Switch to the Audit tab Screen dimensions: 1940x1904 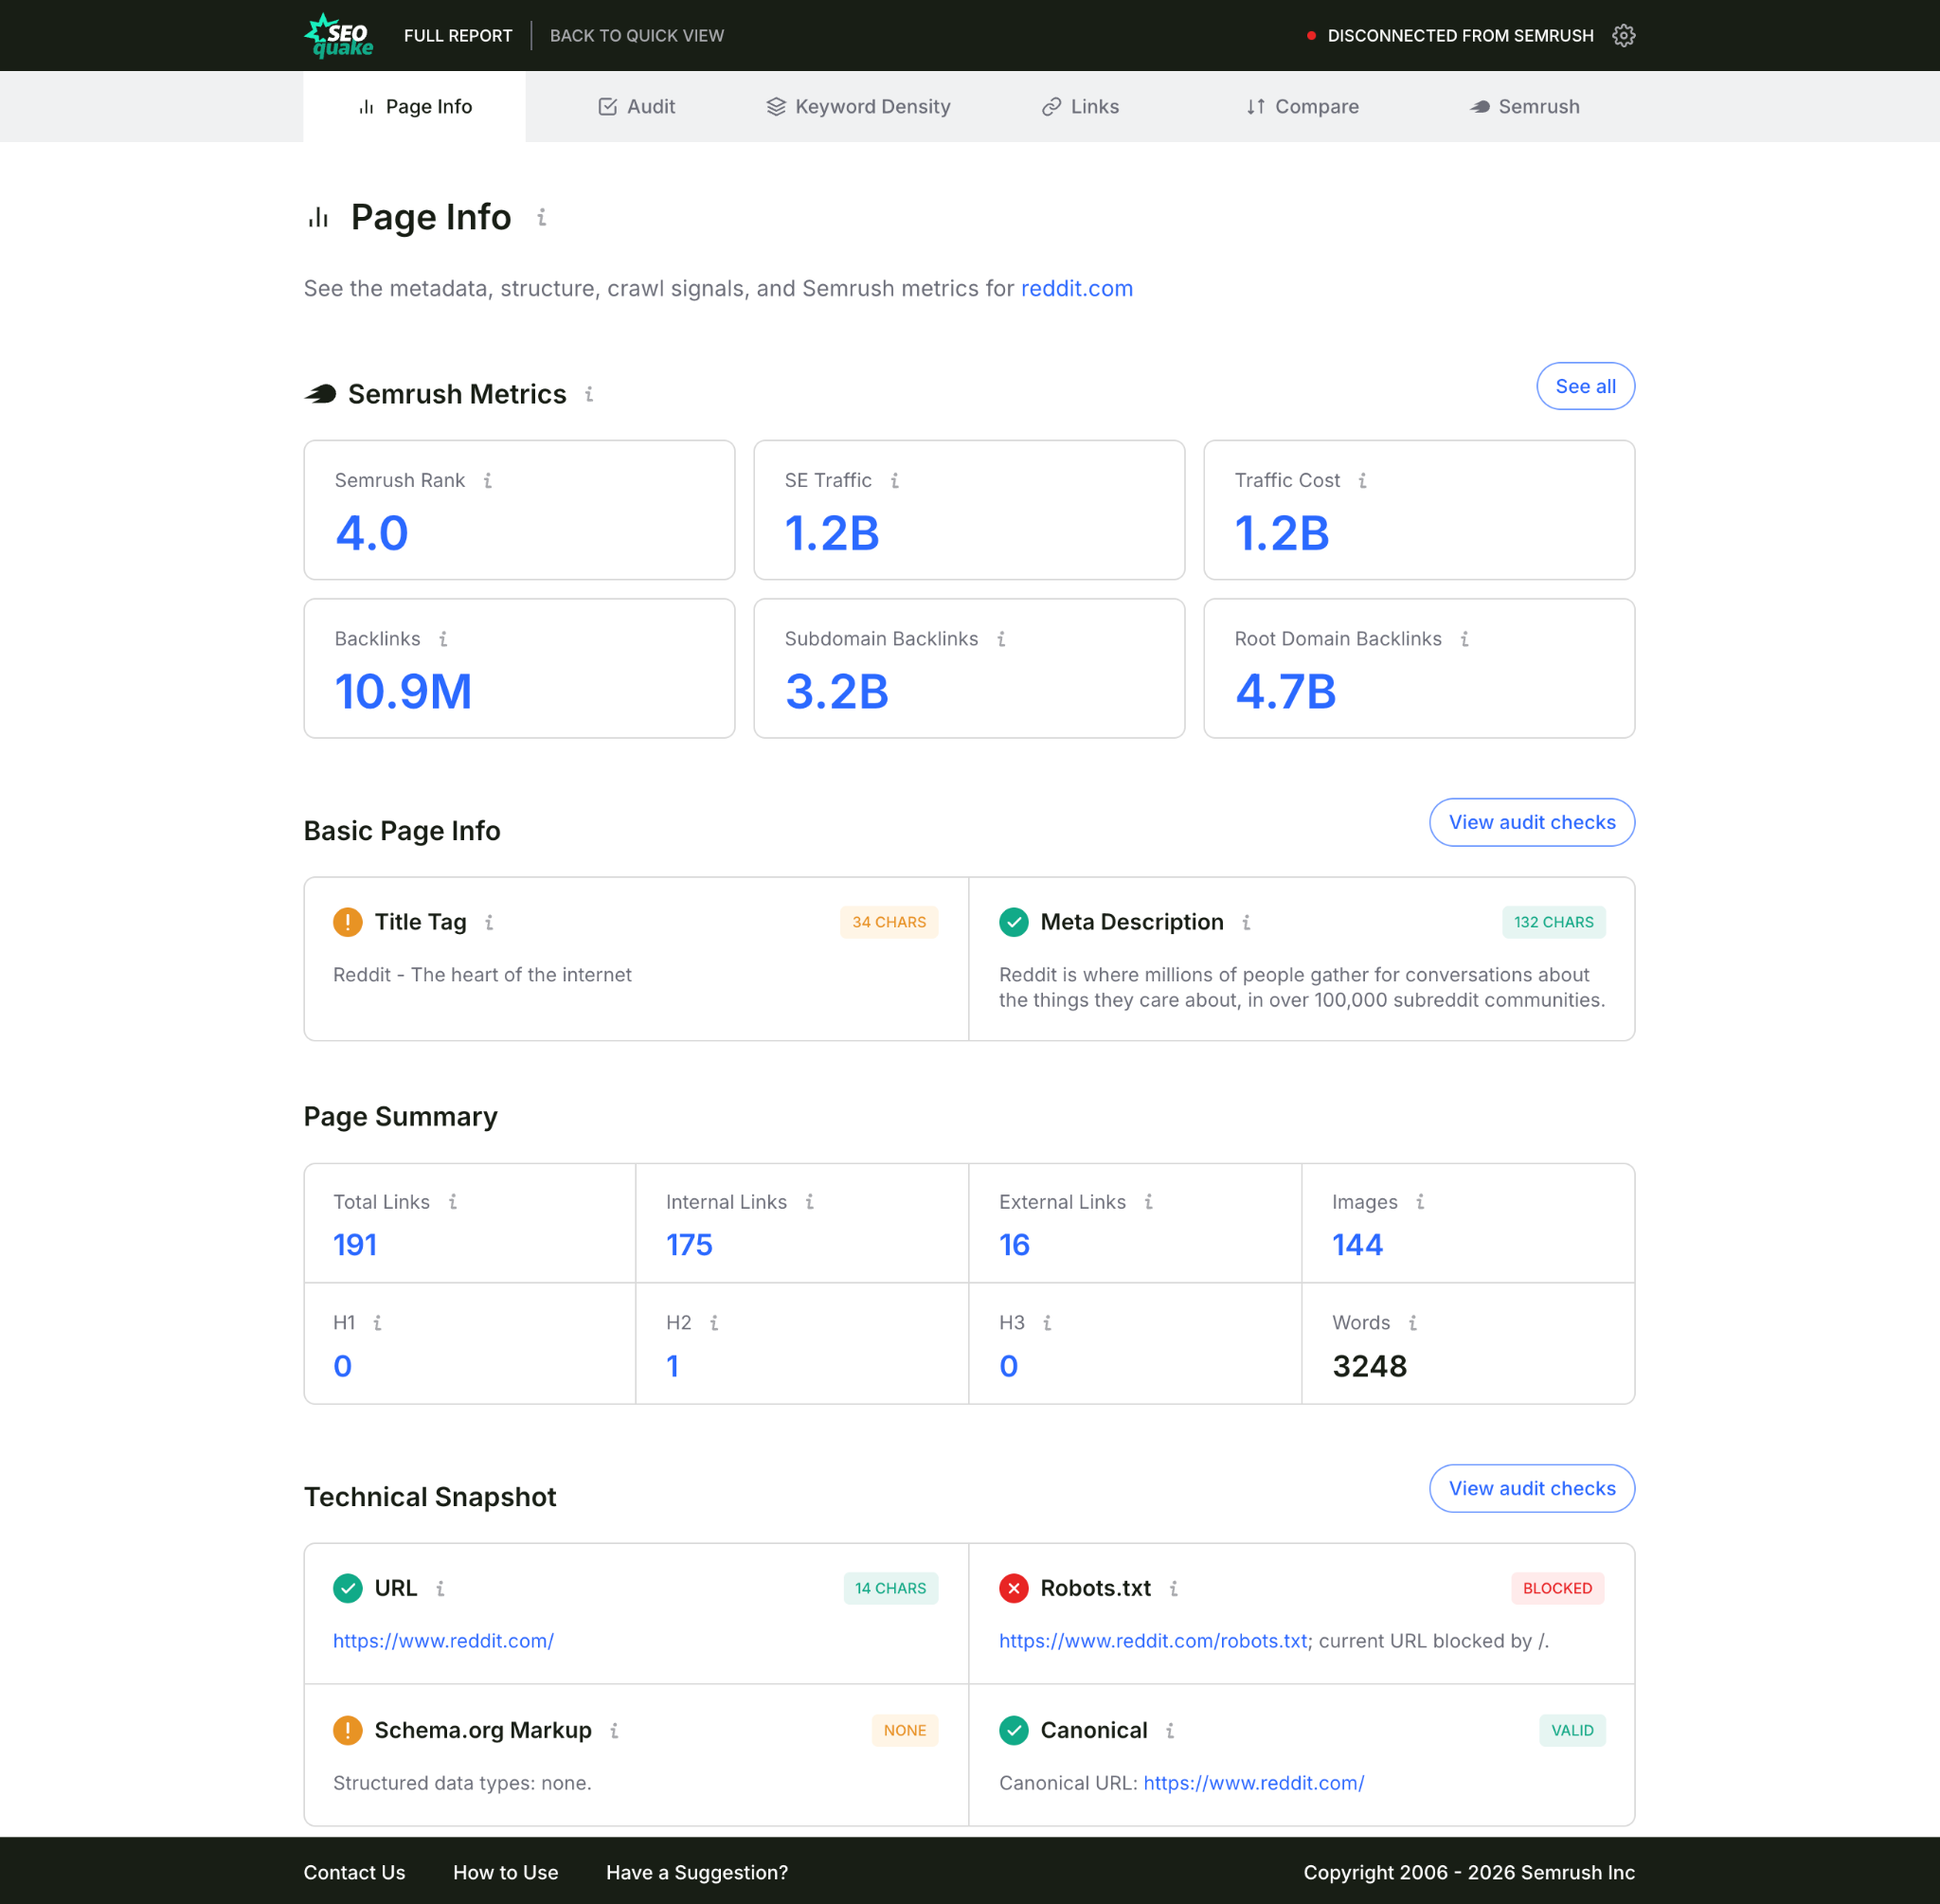[x=636, y=107]
